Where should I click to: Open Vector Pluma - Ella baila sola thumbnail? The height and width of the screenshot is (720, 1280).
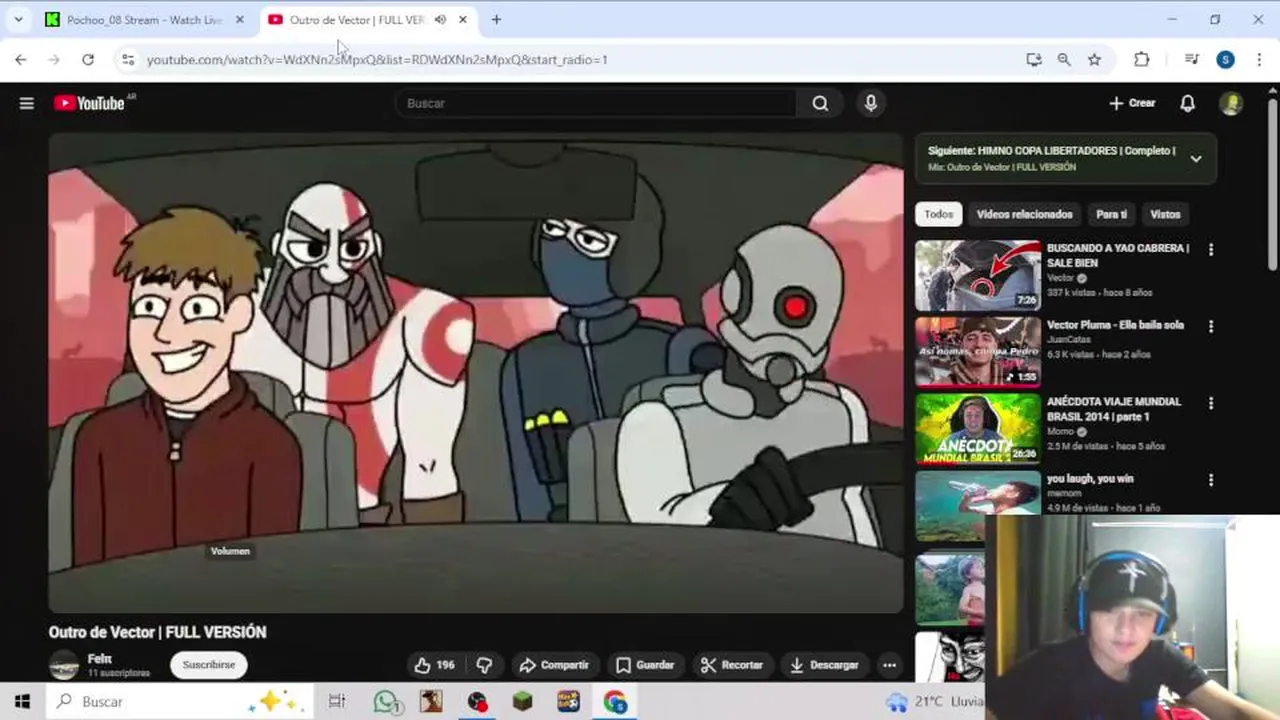coord(978,352)
